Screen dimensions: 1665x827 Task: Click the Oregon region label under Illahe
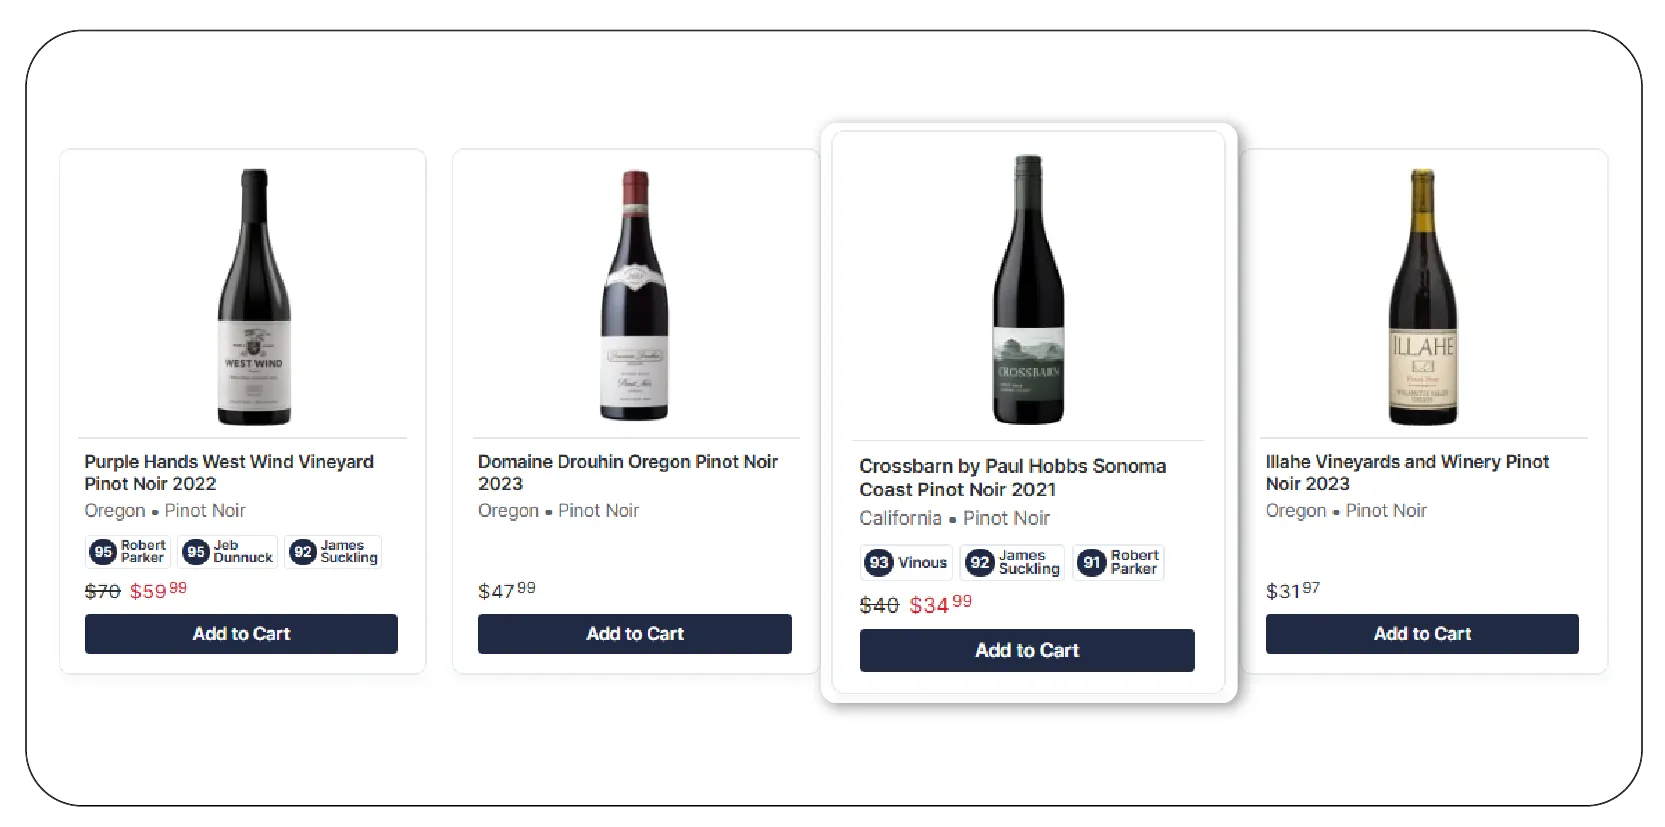tap(1294, 510)
